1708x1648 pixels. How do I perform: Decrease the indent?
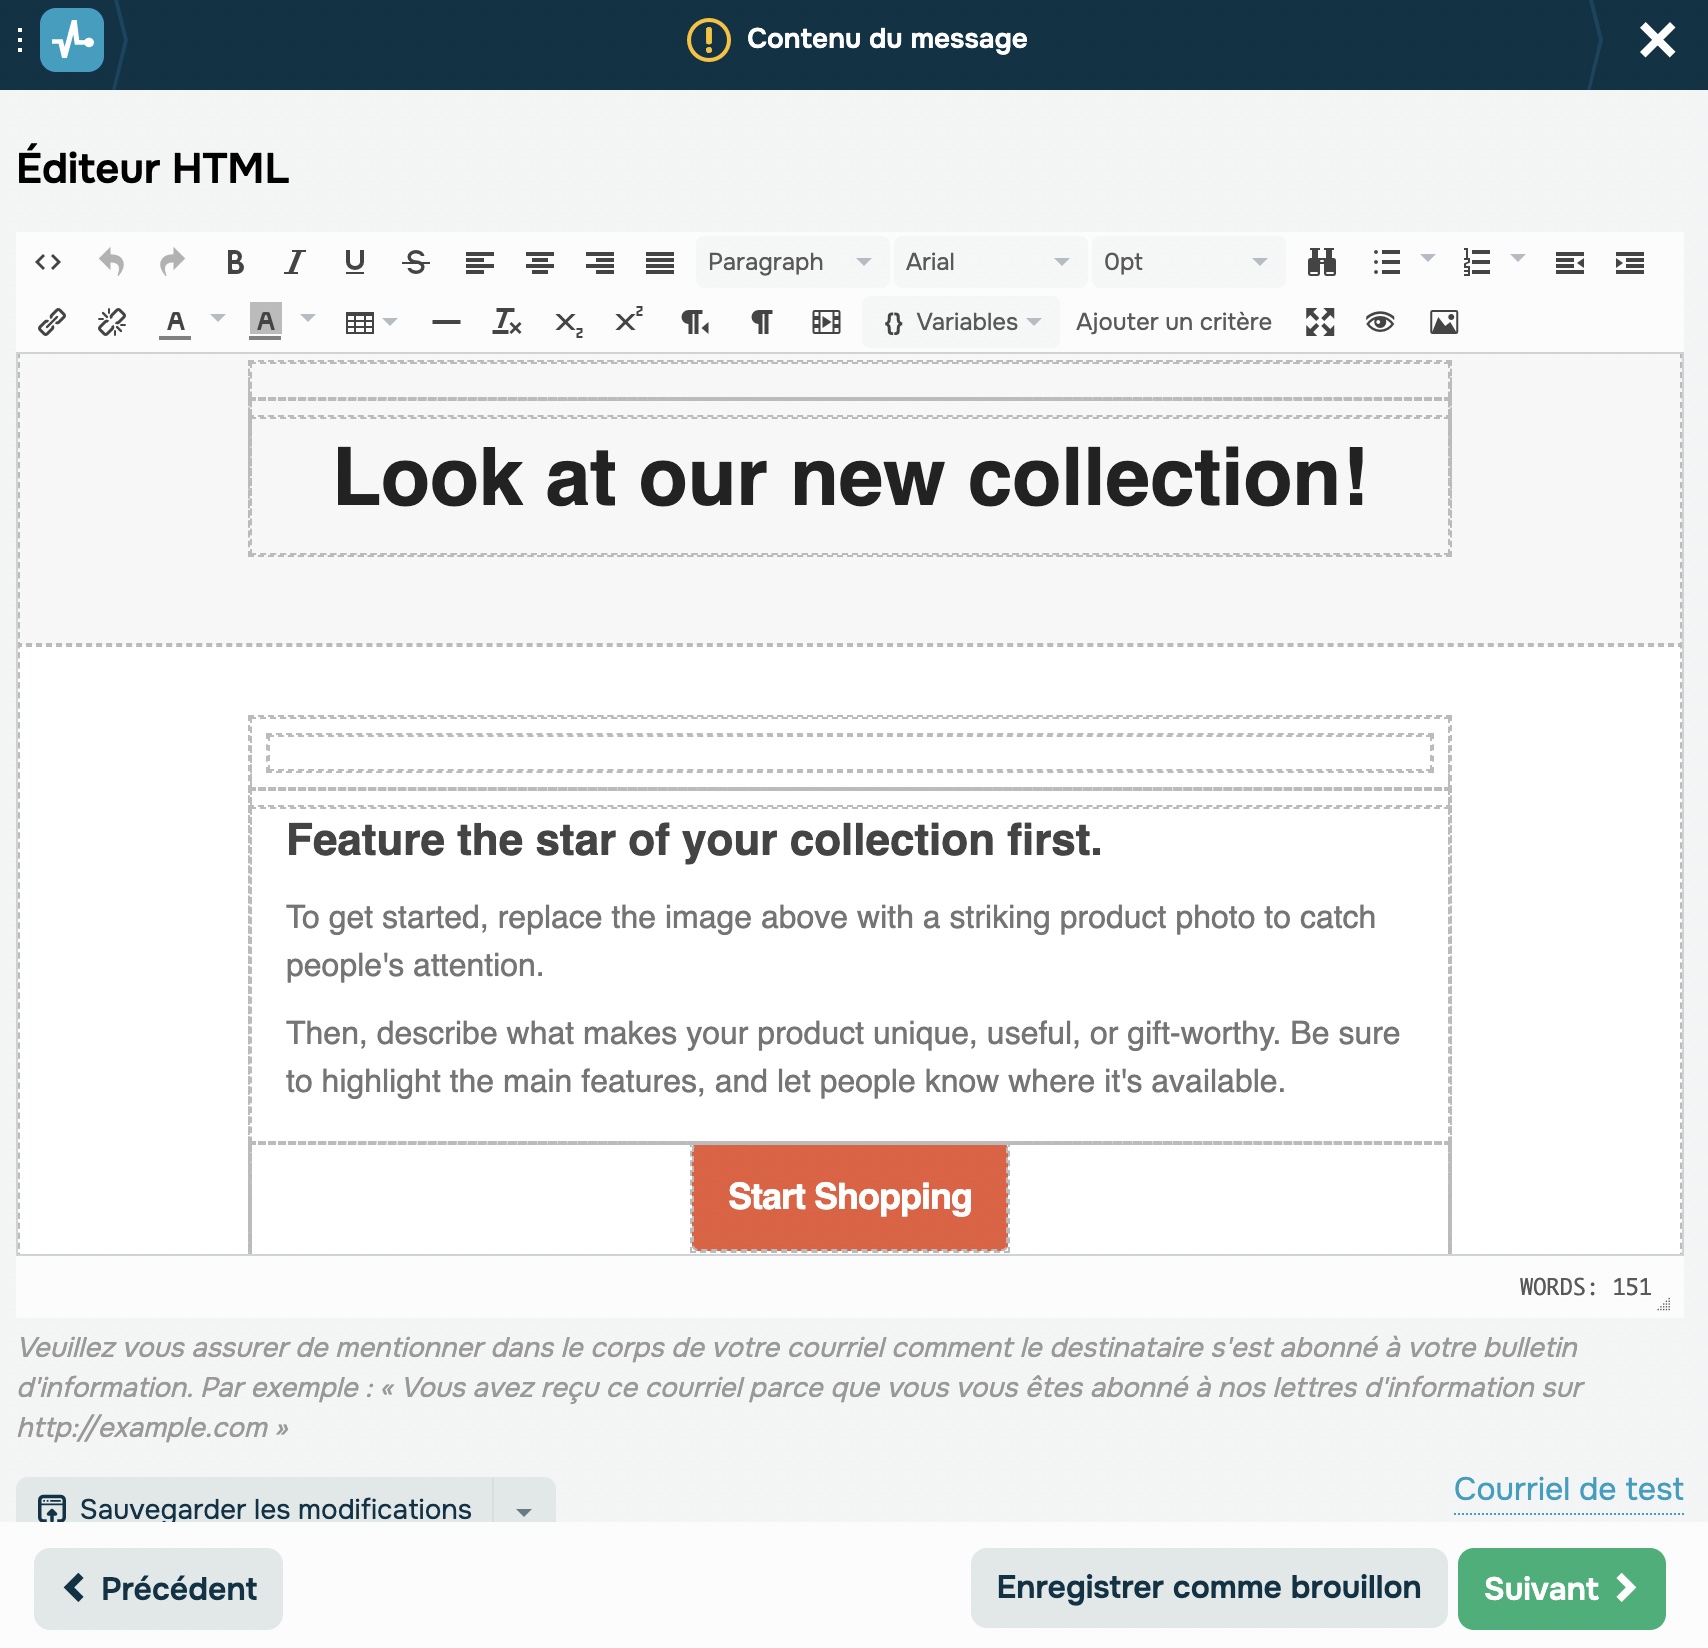tap(1570, 262)
